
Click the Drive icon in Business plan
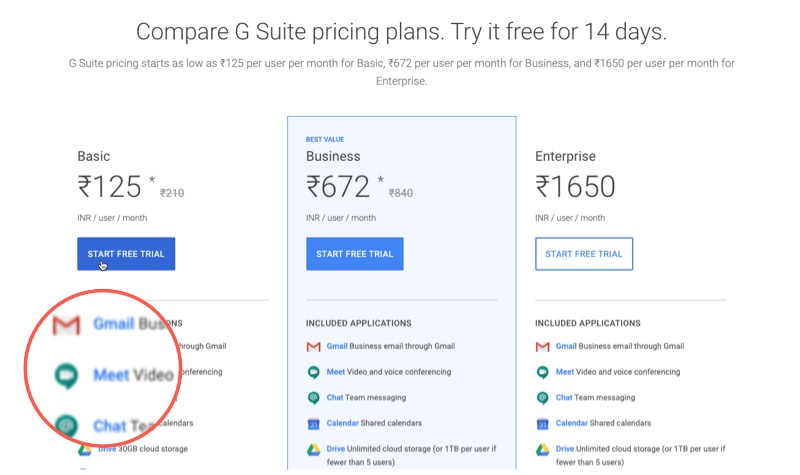313,449
